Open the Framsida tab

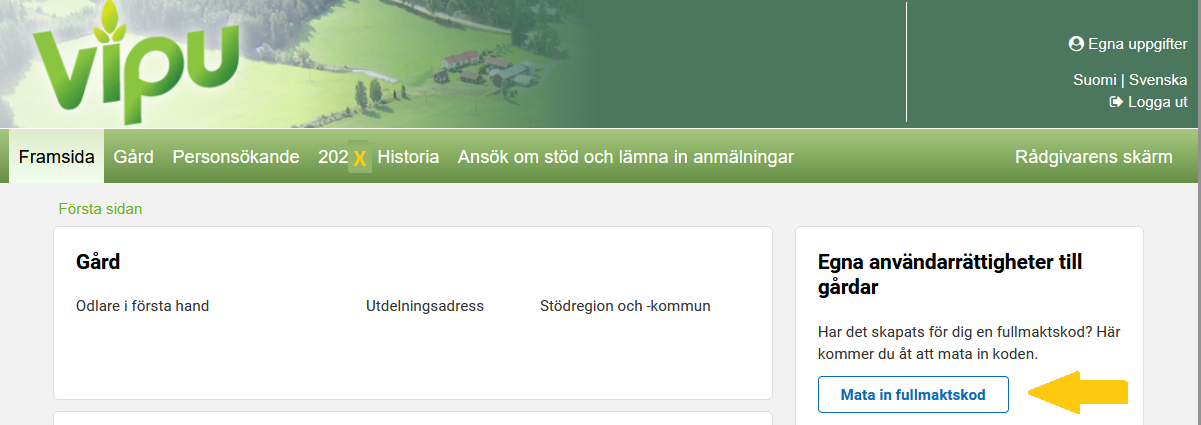57,157
